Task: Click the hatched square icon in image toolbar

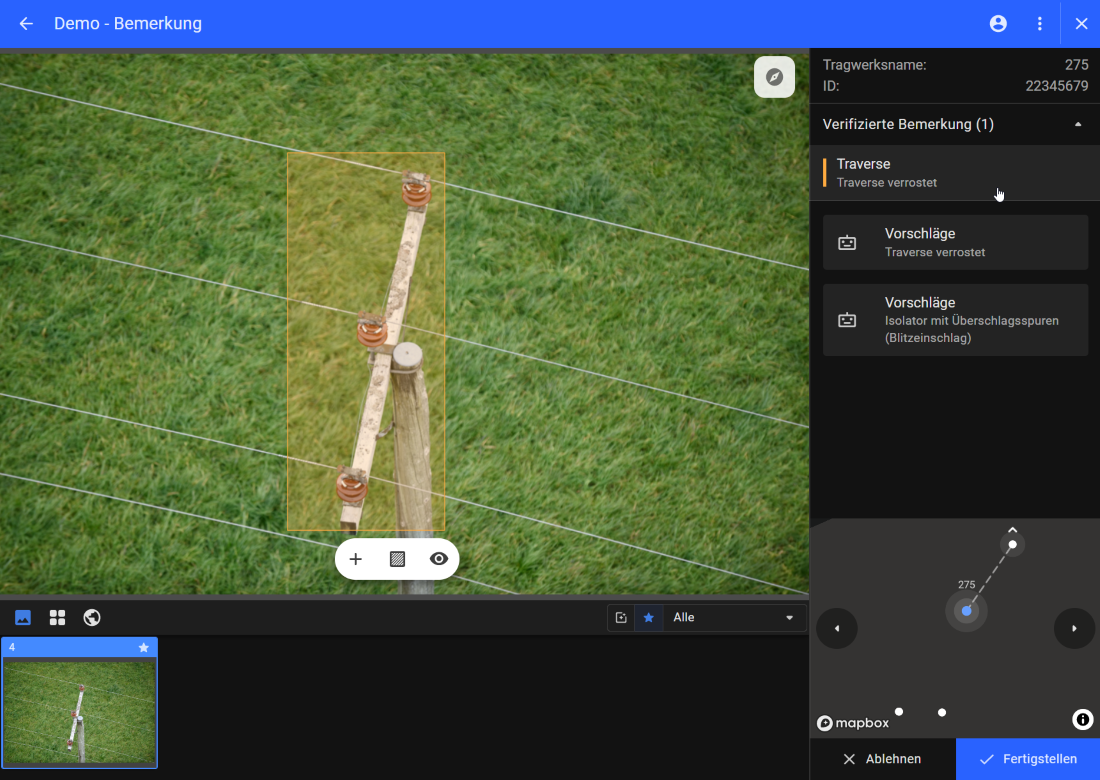Action: [397, 559]
